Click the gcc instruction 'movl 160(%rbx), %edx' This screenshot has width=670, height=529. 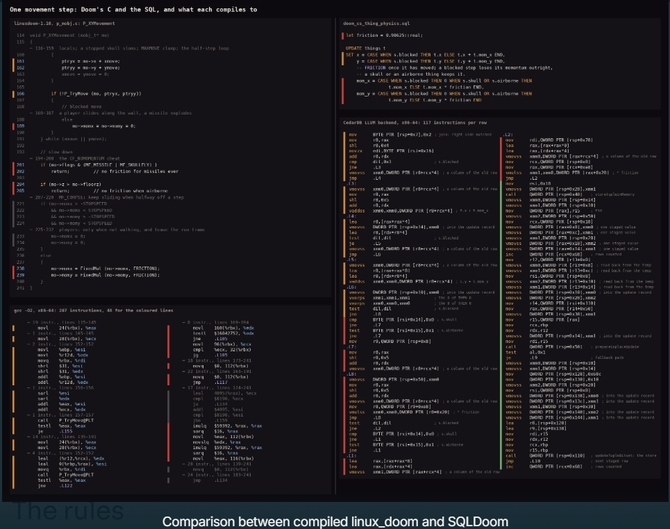(223, 328)
